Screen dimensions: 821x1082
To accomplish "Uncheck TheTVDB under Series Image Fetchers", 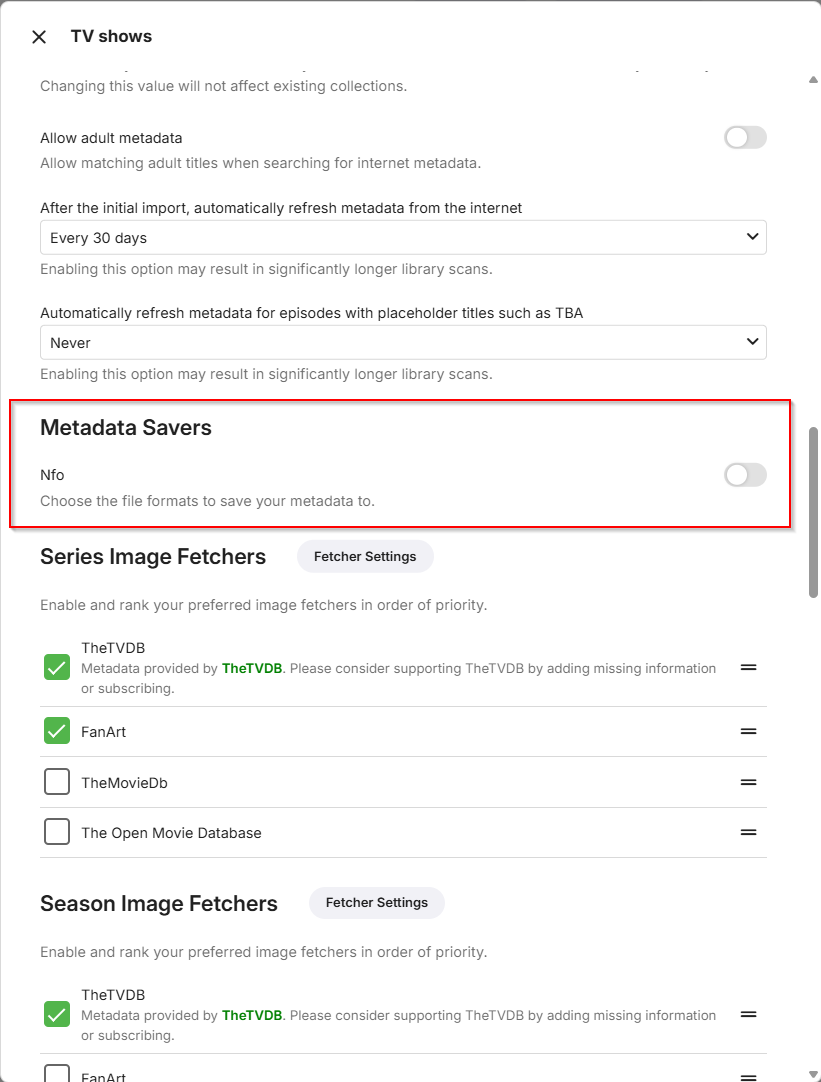I will pos(57,667).
